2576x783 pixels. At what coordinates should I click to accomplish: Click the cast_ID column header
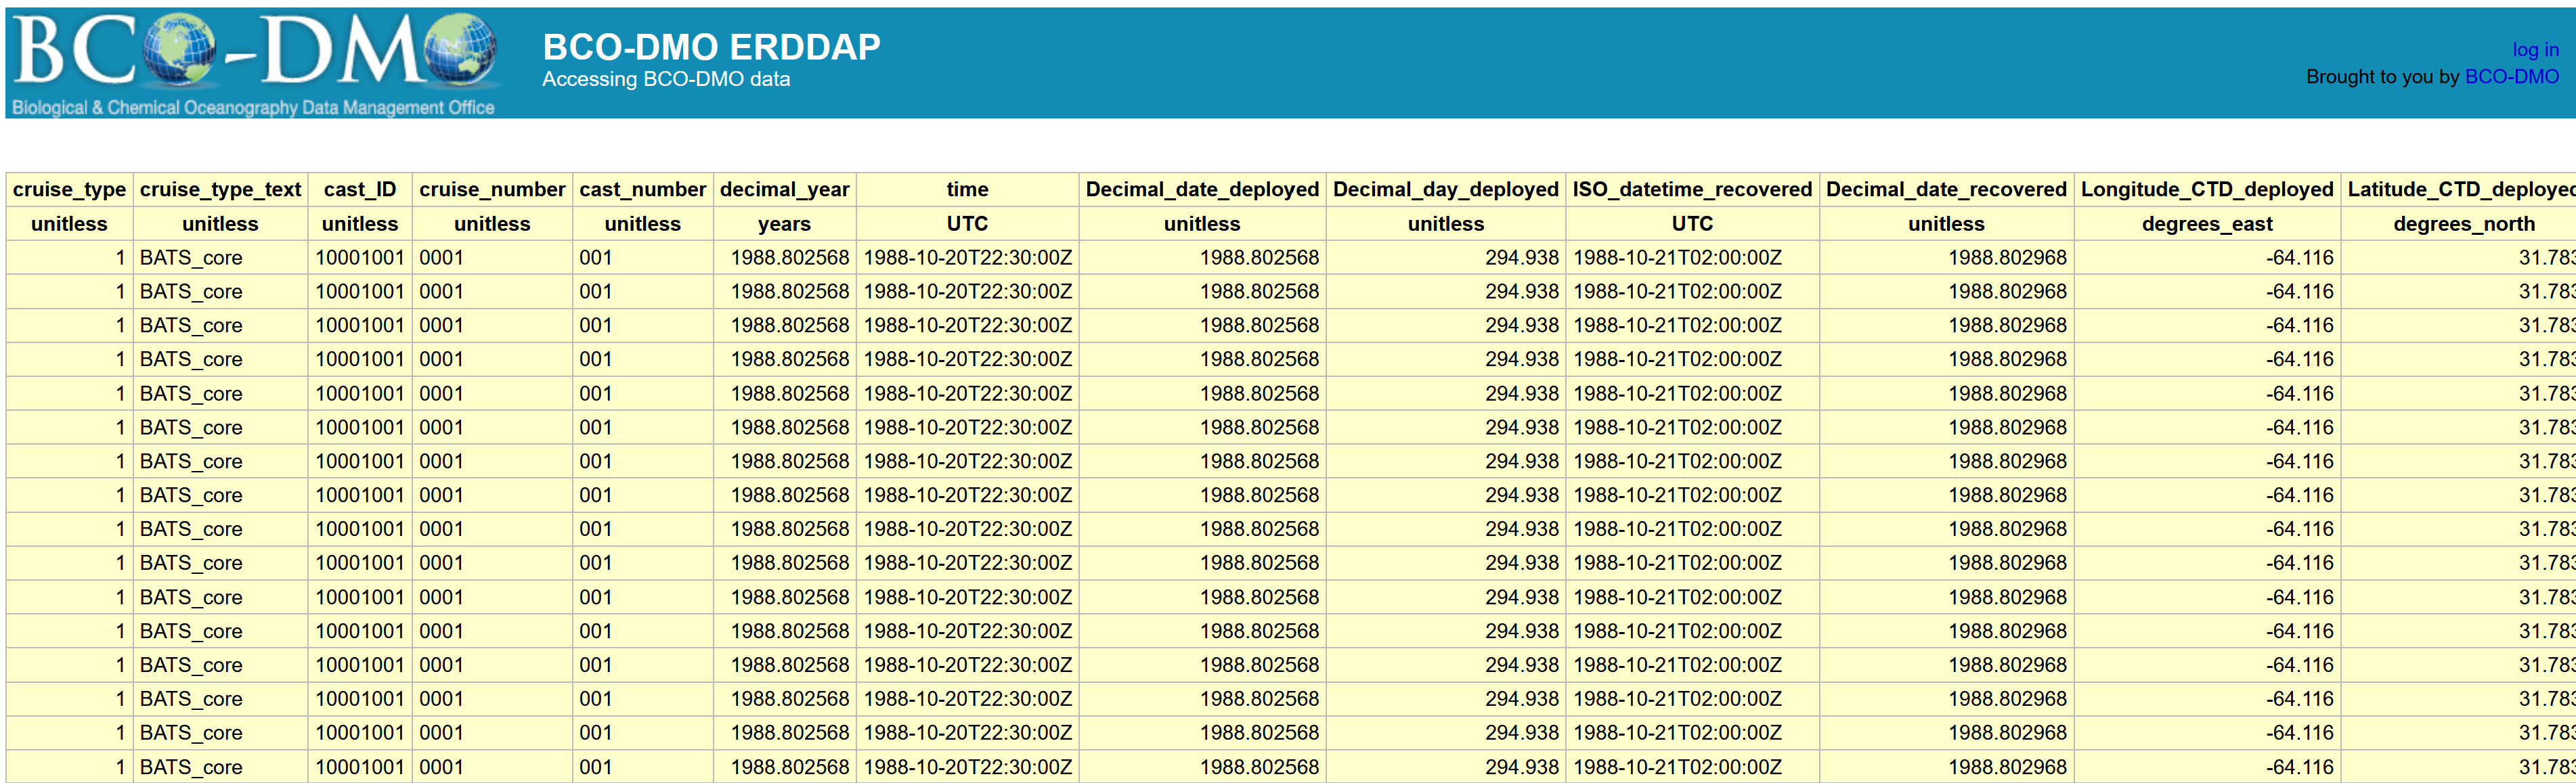coord(360,190)
